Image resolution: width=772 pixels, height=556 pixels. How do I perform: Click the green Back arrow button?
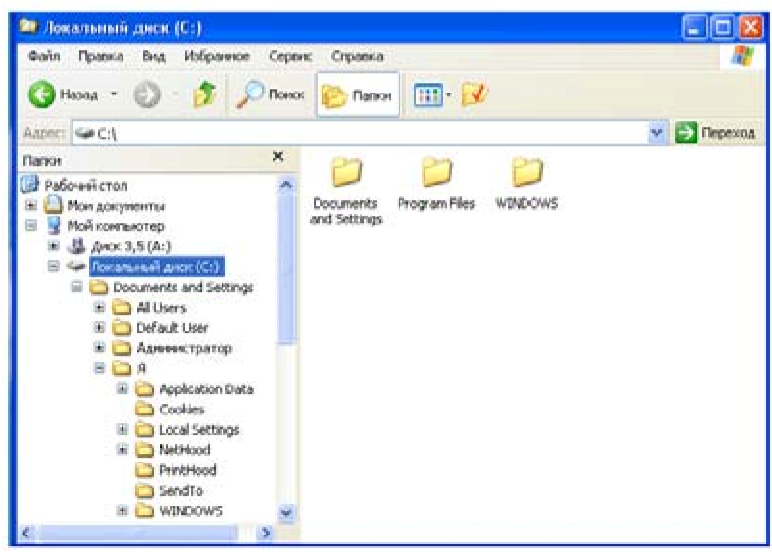41,94
